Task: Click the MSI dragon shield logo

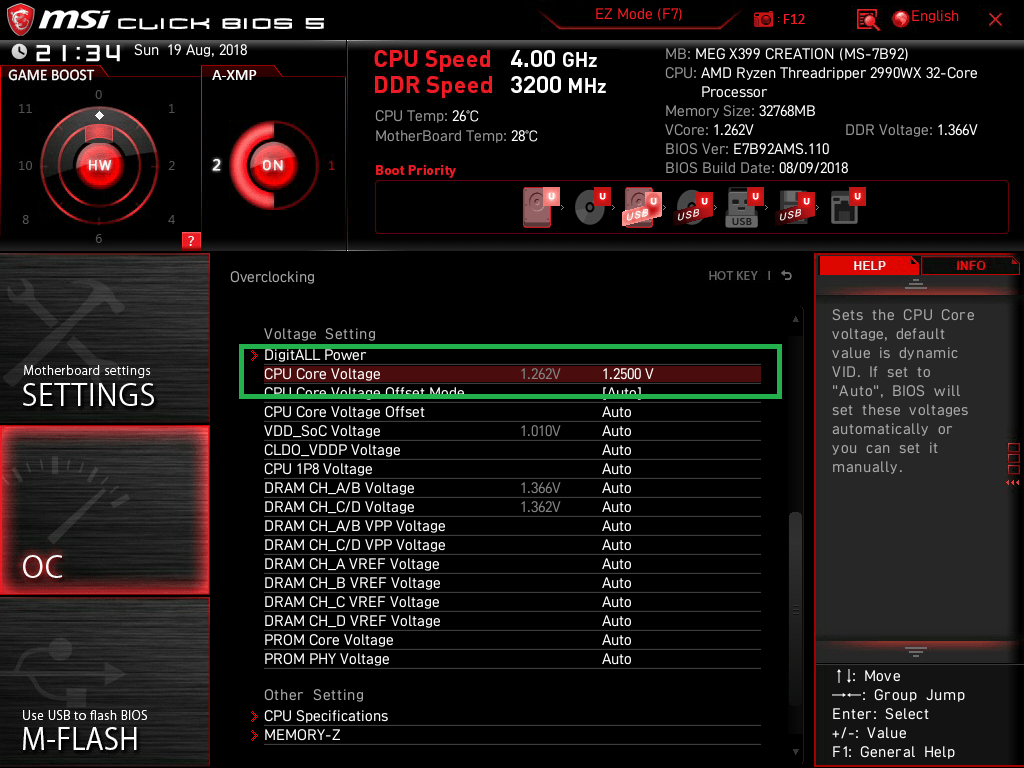Action: click(20, 20)
